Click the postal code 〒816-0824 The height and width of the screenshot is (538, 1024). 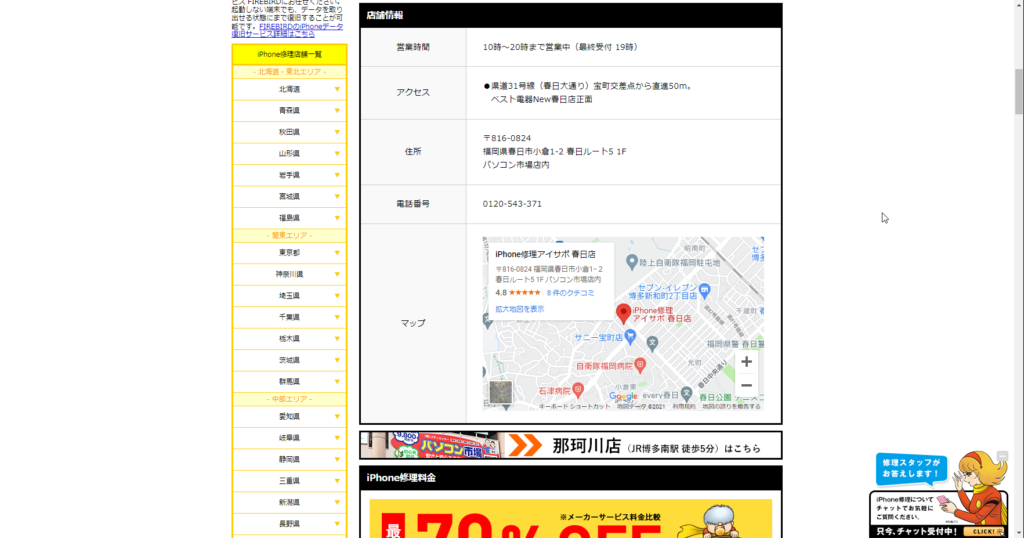[507, 138]
